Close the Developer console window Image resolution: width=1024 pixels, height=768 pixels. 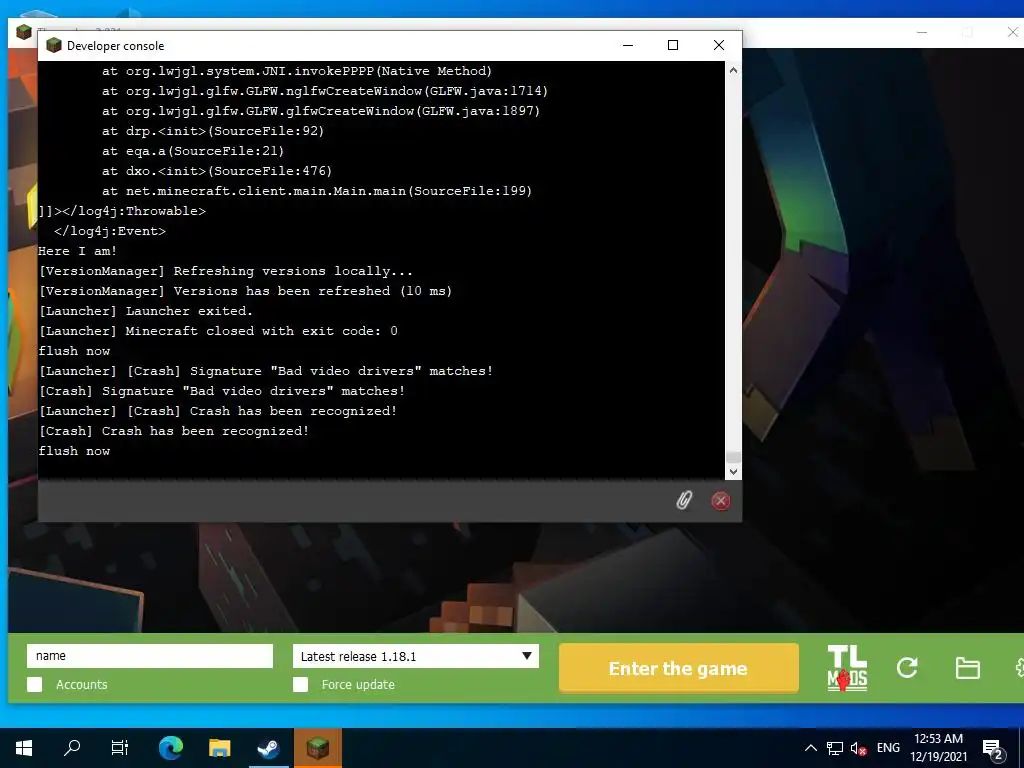[719, 45]
